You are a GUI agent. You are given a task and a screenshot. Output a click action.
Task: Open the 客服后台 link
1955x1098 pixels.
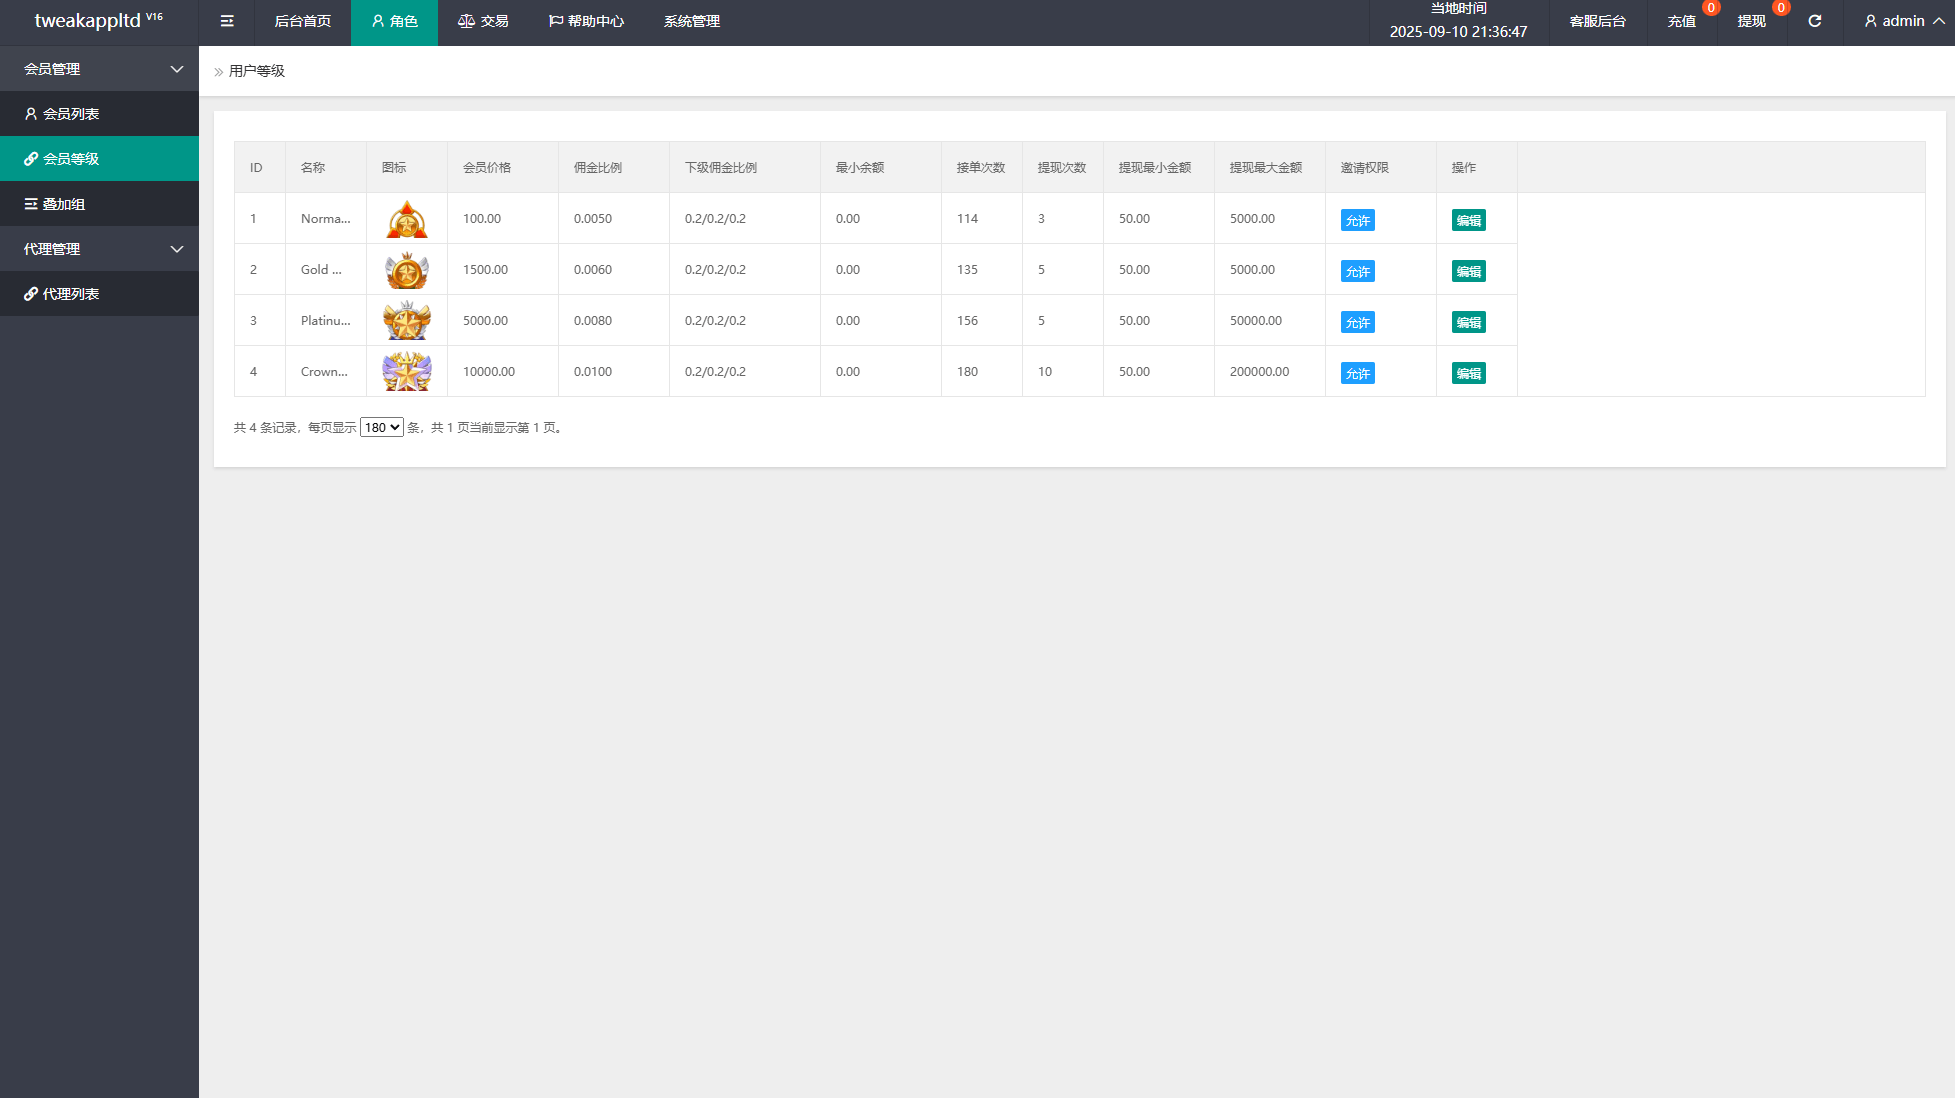pyautogui.click(x=1597, y=21)
